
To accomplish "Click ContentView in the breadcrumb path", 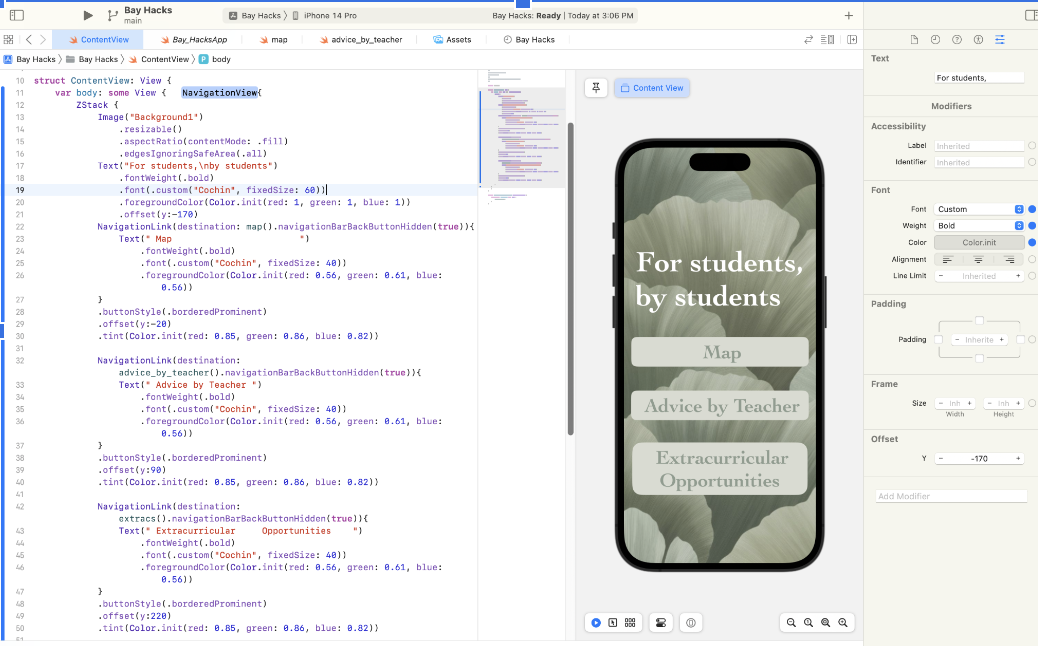I will (x=159, y=59).
